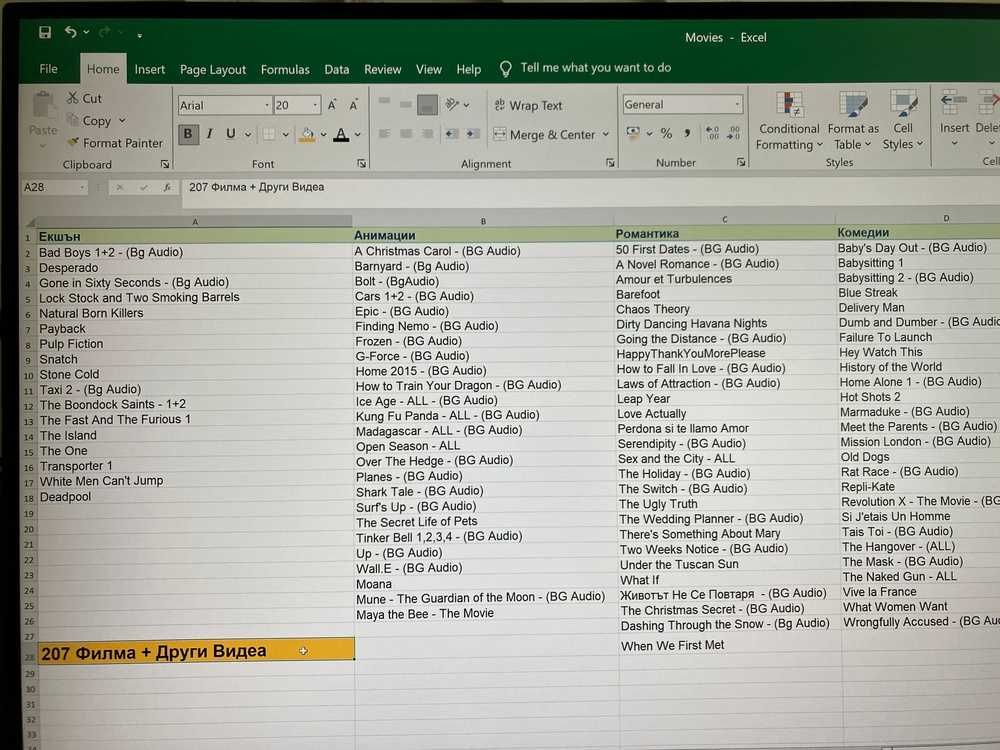This screenshot has width=1000, height=750.
Task: Open the Name Box A28 dropdown
Action: (x=82, y=188)
